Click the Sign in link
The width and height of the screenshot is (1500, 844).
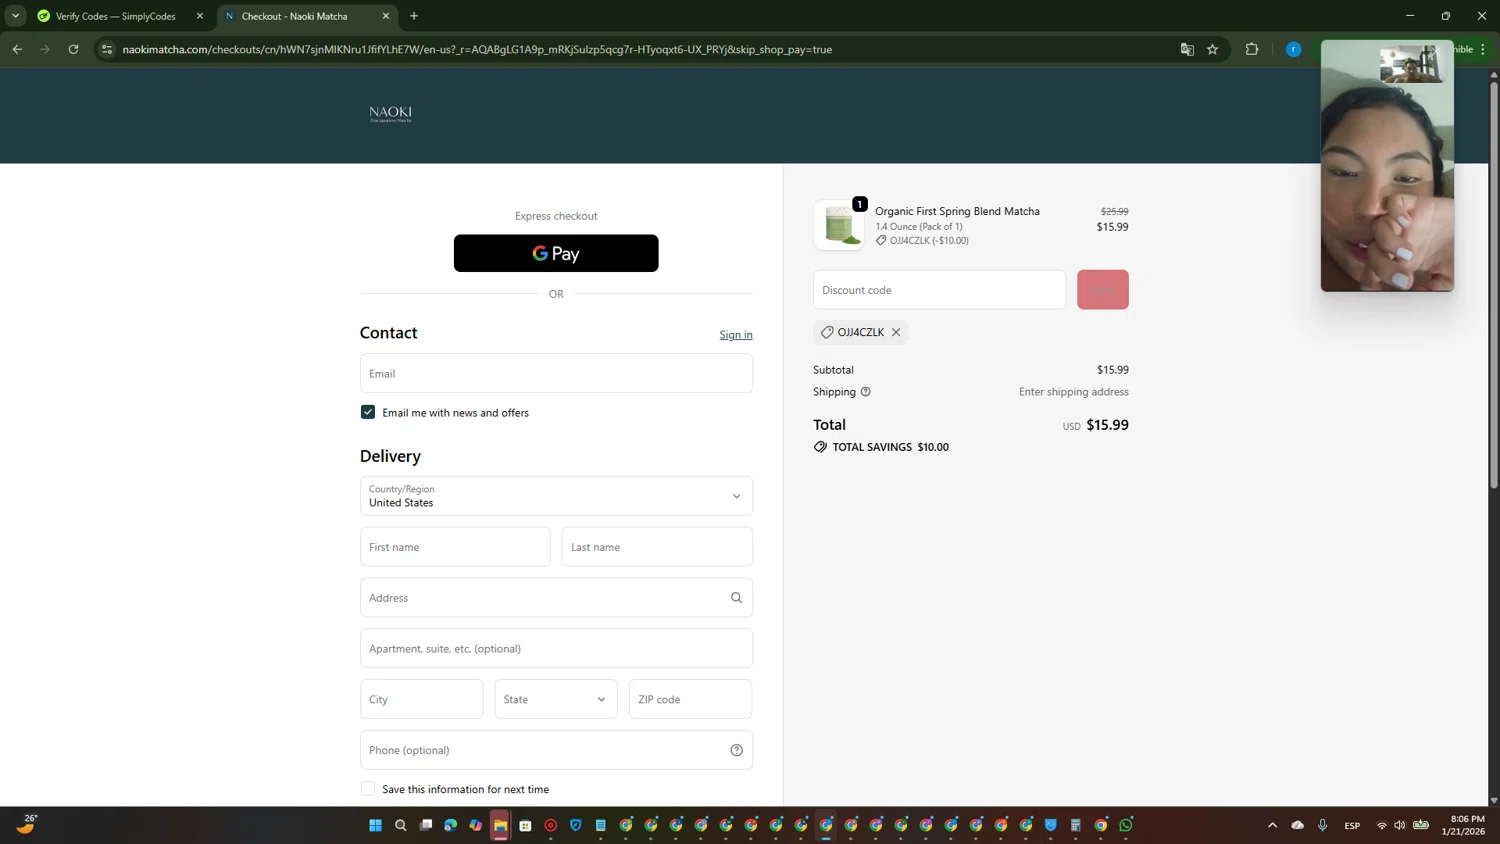736,335
